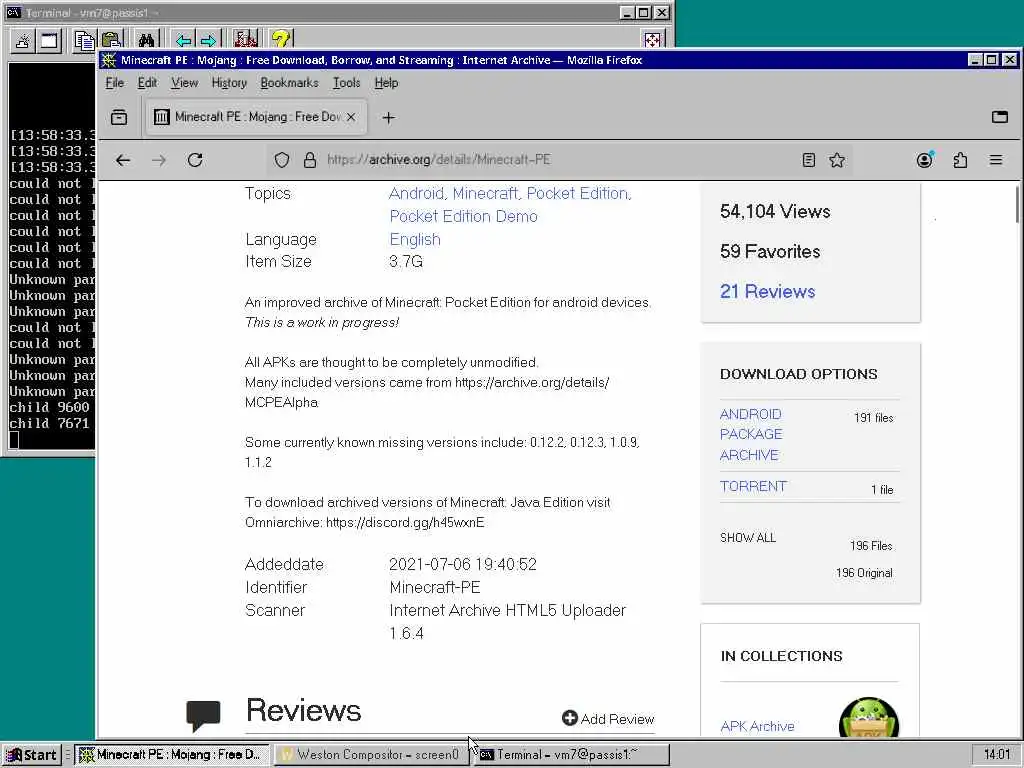1024x768 pixels.
Task: Click the sidebar view icon at tab bar right
Action: pos(1000,118)
